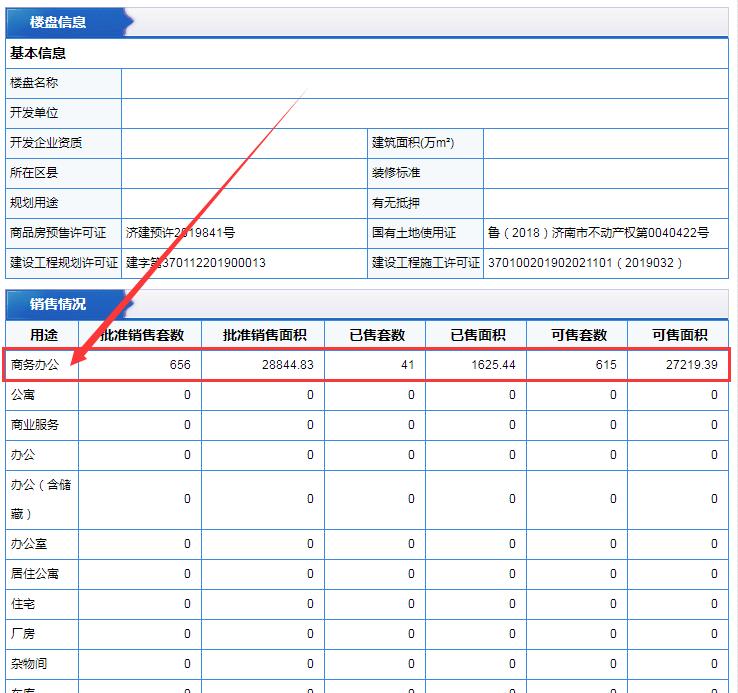Image resolution: width=738 pixels, height=693 pixels.
Task: Click the 可售面积 column header
Action: click(x=680, y=335)
